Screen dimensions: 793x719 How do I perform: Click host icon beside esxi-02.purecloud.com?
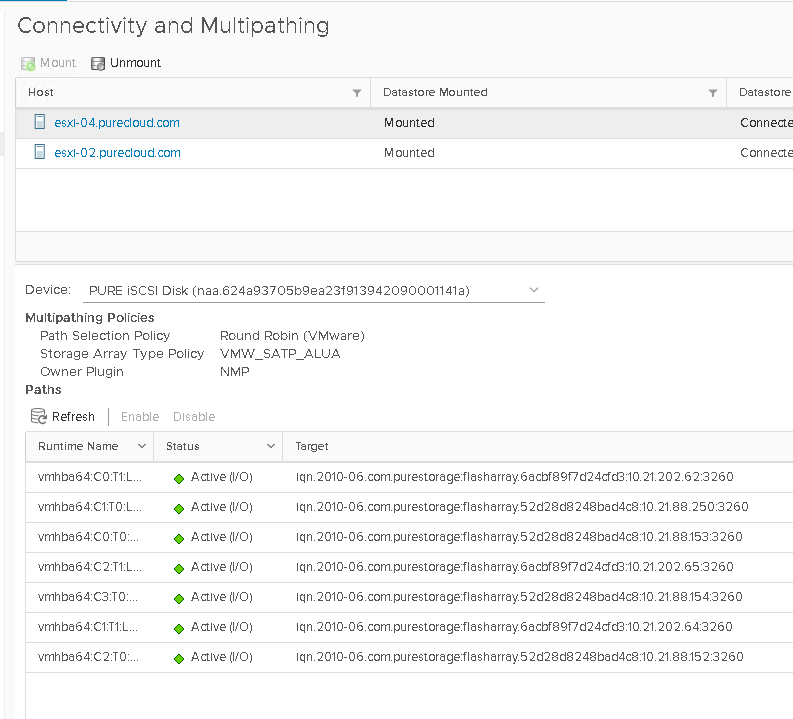[x=40, y=152]
